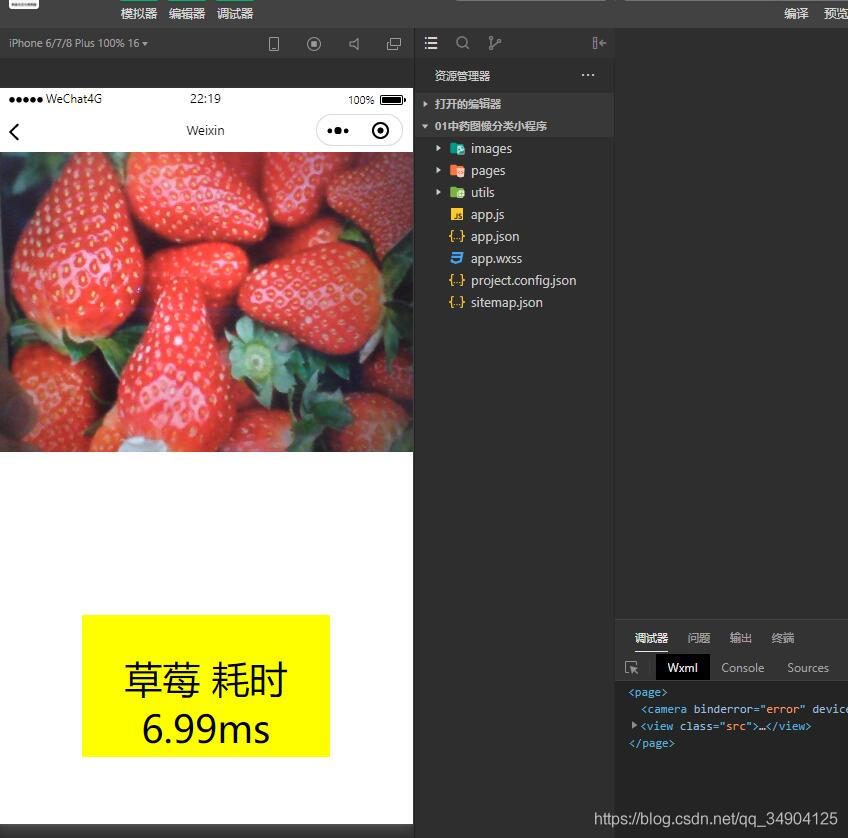Switch to the Console tab
The height and width of the screenshot is (838, 848).
[x=743, y=668]
